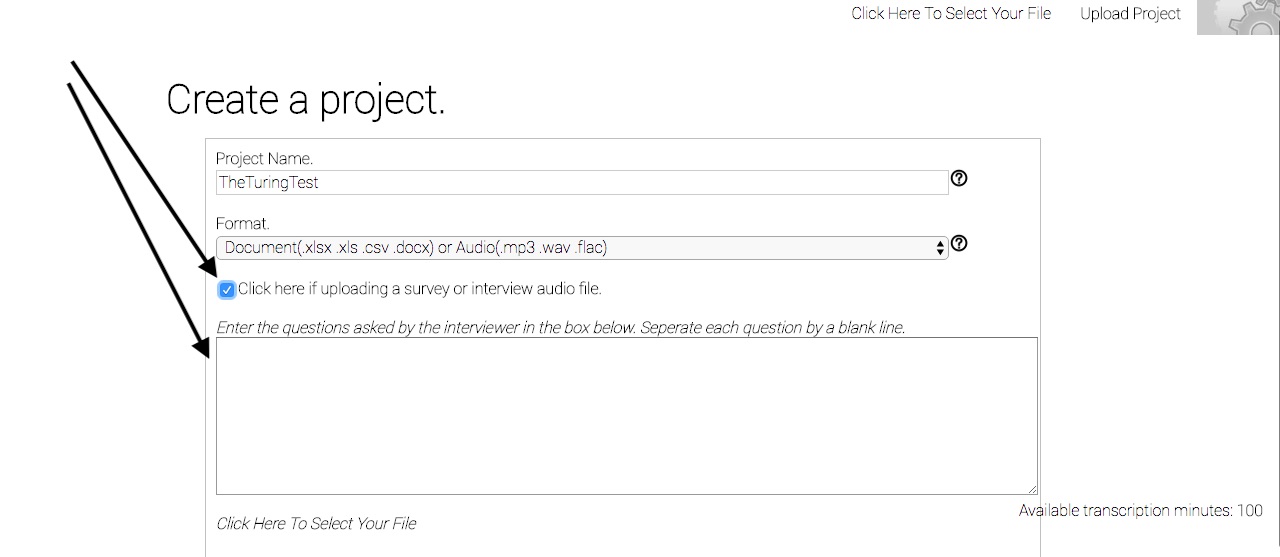Open the Format dropdown list
Screen dimensions: 1280x557
click(x=580, y=248)
